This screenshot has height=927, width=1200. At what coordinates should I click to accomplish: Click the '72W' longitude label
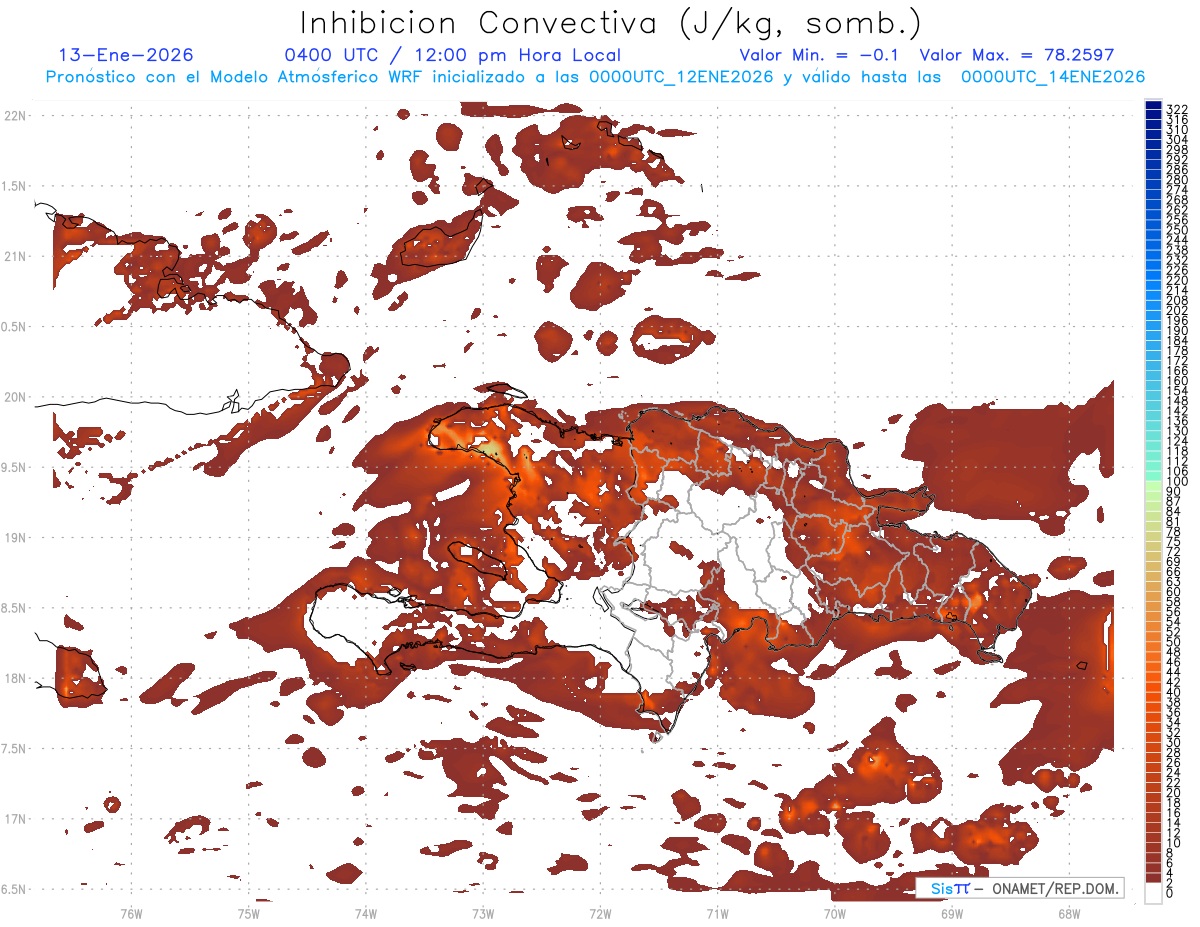coord(600,914)
